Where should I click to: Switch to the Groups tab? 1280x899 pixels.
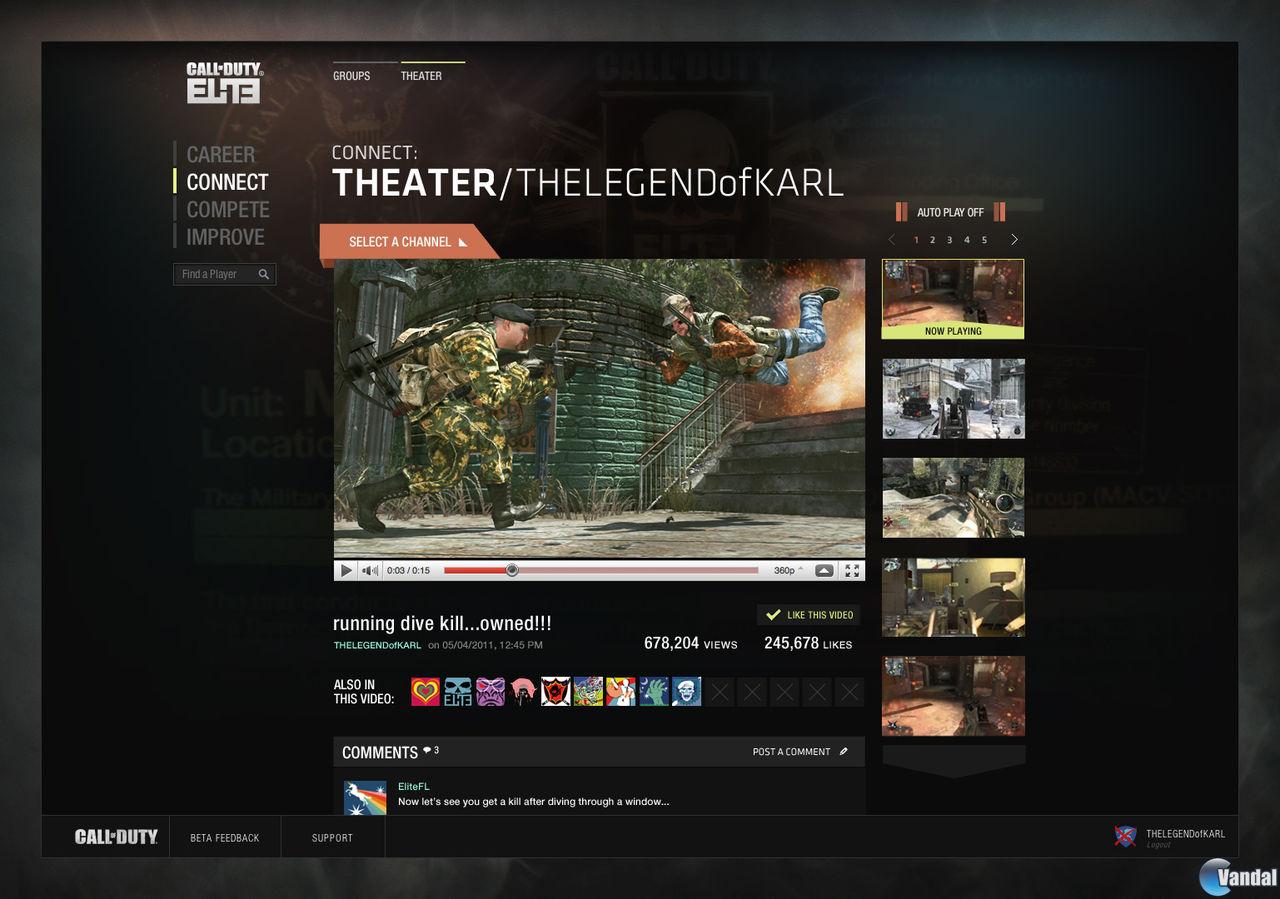[x=351, y=76]
